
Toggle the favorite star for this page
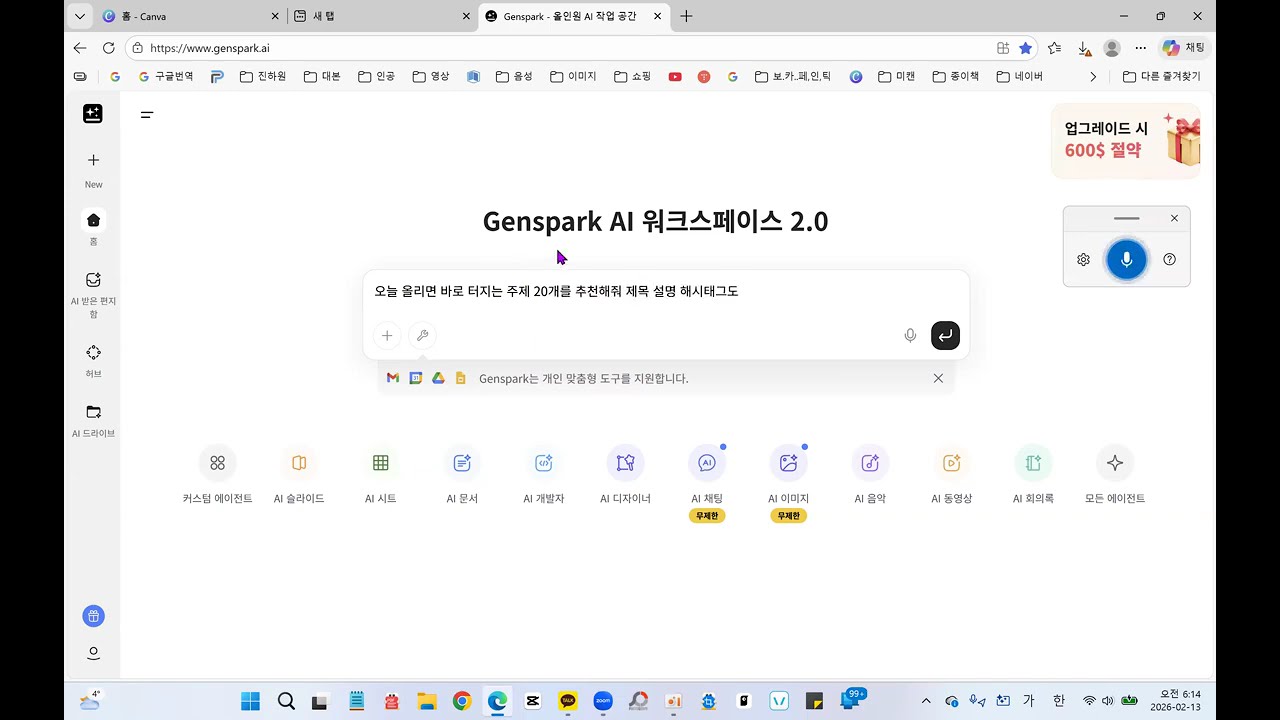1025,48
